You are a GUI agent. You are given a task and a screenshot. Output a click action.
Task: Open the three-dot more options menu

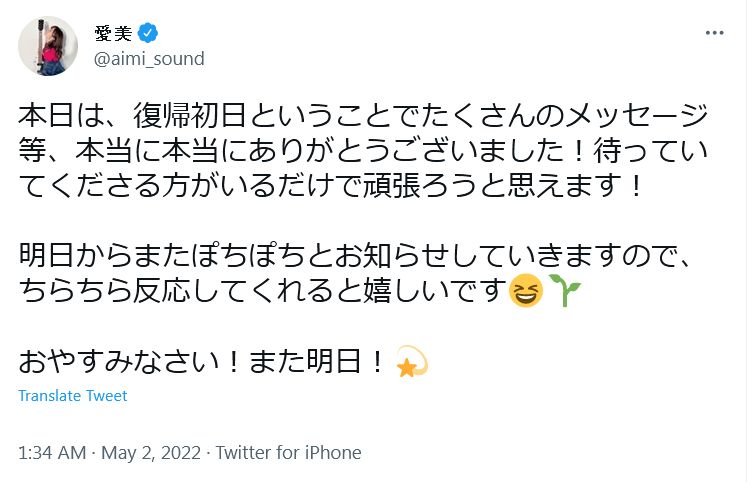click(714, 32)
